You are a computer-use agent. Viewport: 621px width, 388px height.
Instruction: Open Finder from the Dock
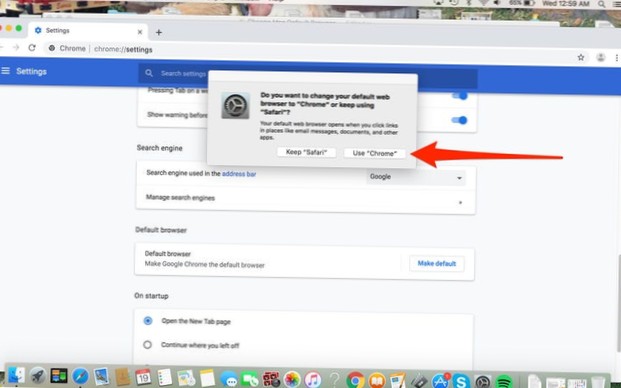(16, 376)
